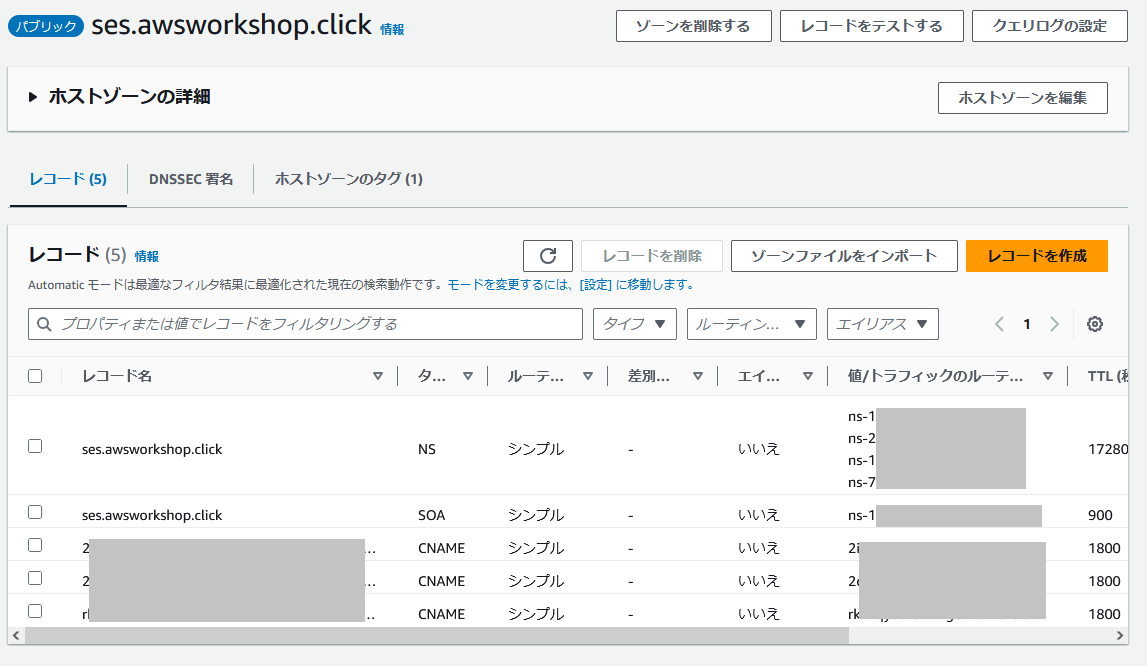Sort by routing policy column arrow
The height and width of the screenshot is (666, 1147).
[587, 376]
